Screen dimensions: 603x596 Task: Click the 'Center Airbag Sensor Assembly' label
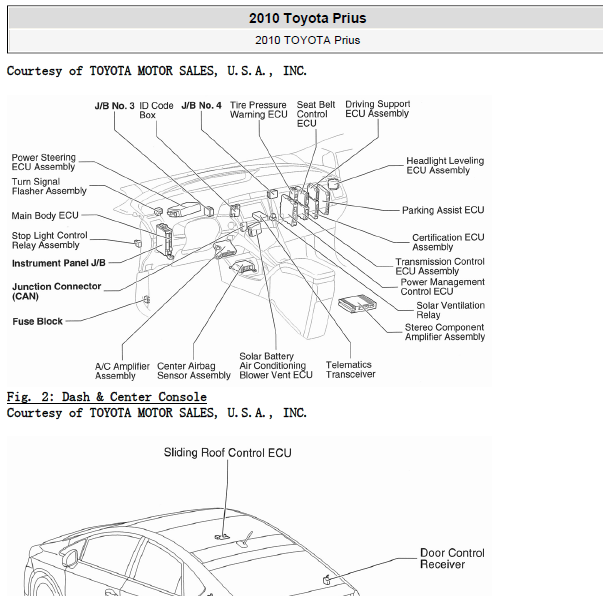194,371
